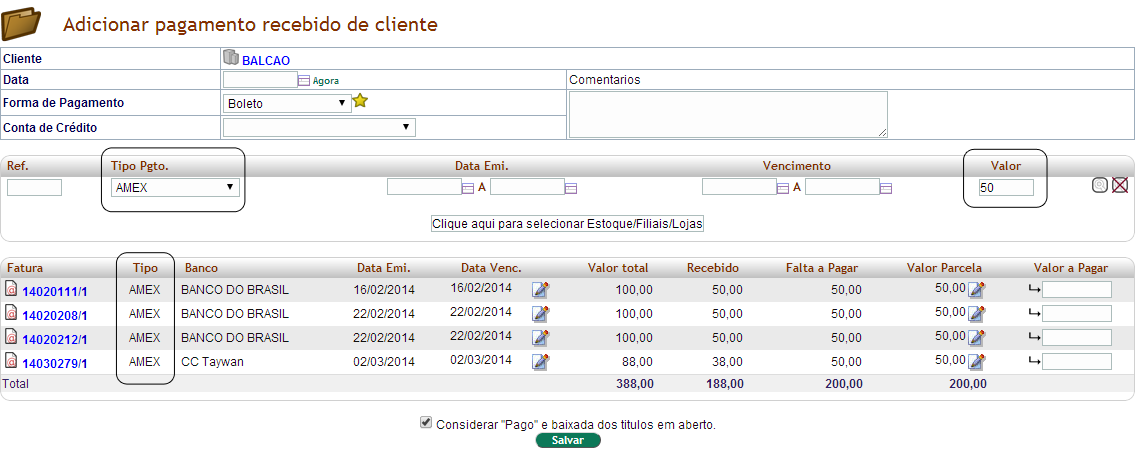1138x454 pixels.
Task: Open PDF icon of invoice 14020212/1
Action: [11, 337]
